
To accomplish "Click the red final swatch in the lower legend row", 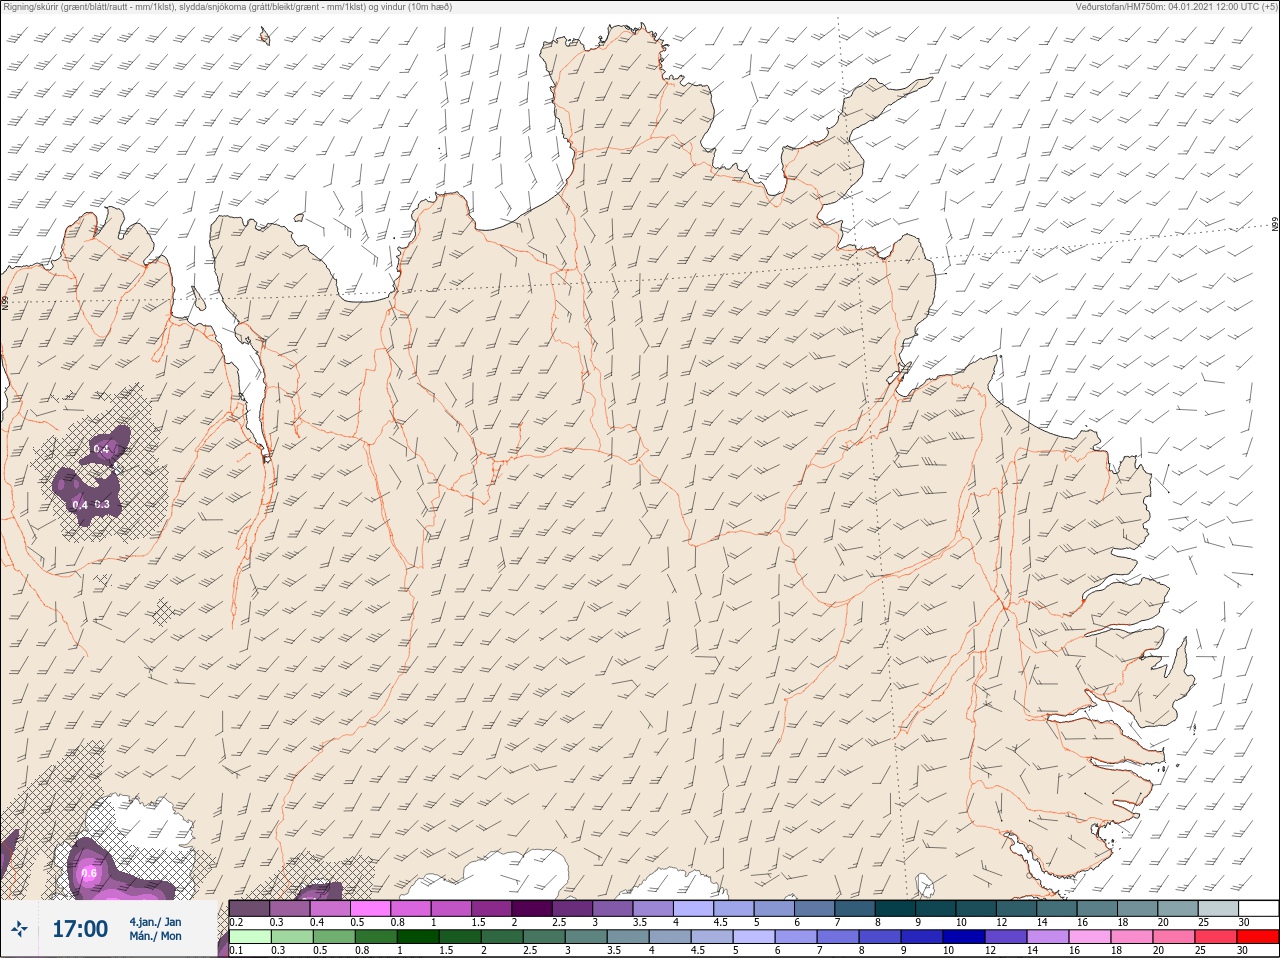I will (1258, 937).
